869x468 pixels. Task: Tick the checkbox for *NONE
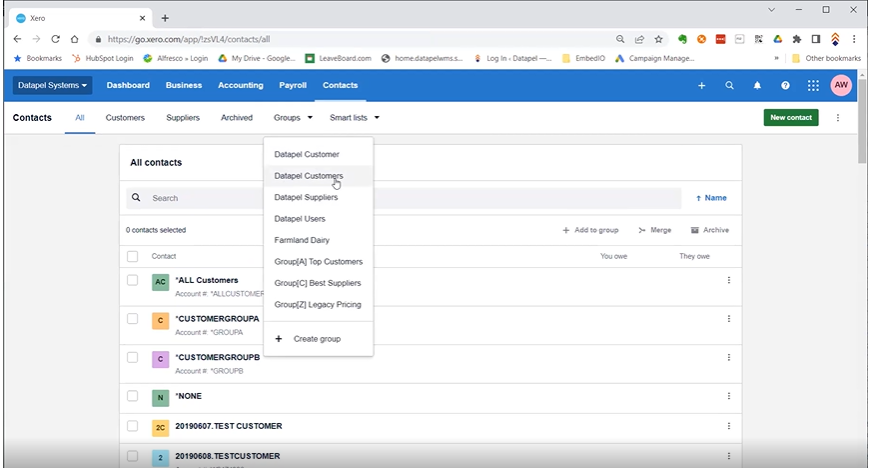coord(132,395)
